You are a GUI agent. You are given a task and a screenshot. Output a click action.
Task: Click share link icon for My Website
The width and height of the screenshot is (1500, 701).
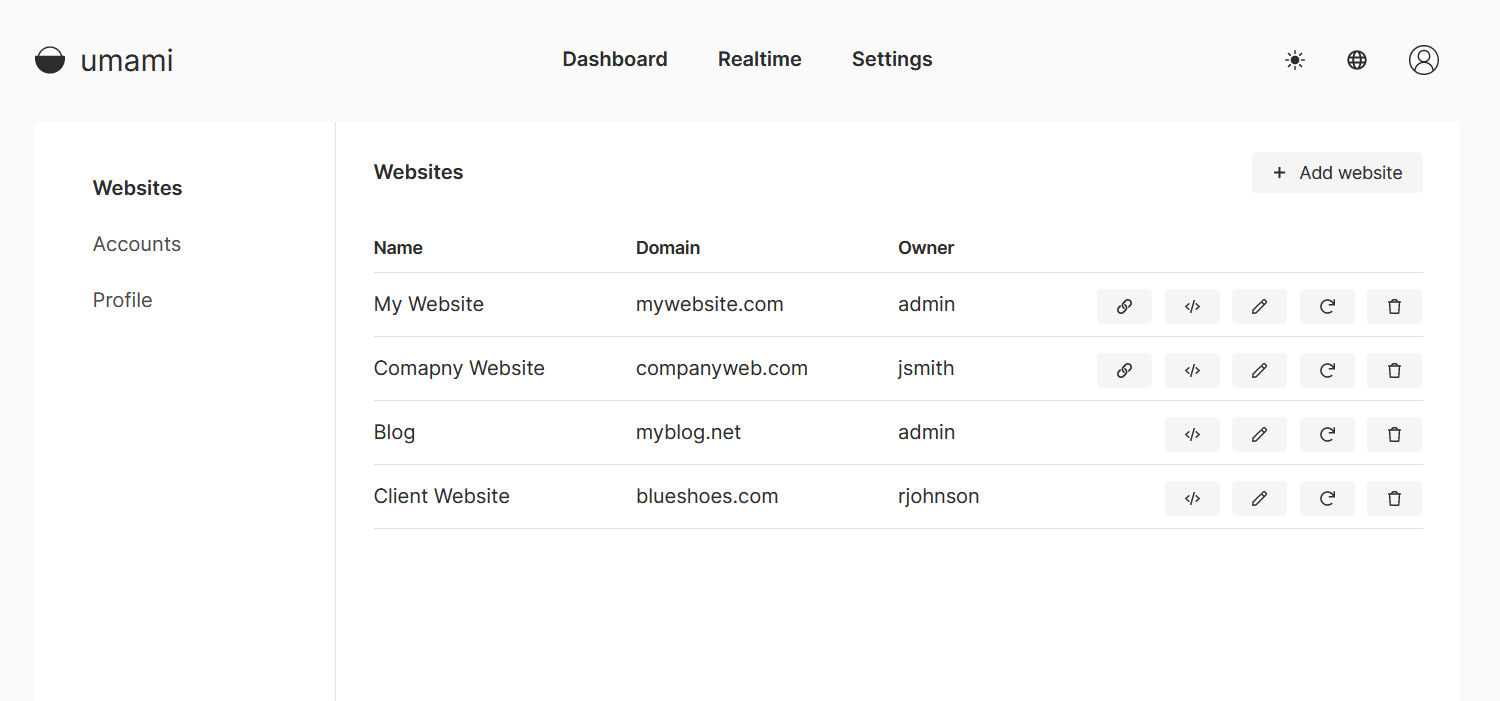click(x=1124, y=307)
